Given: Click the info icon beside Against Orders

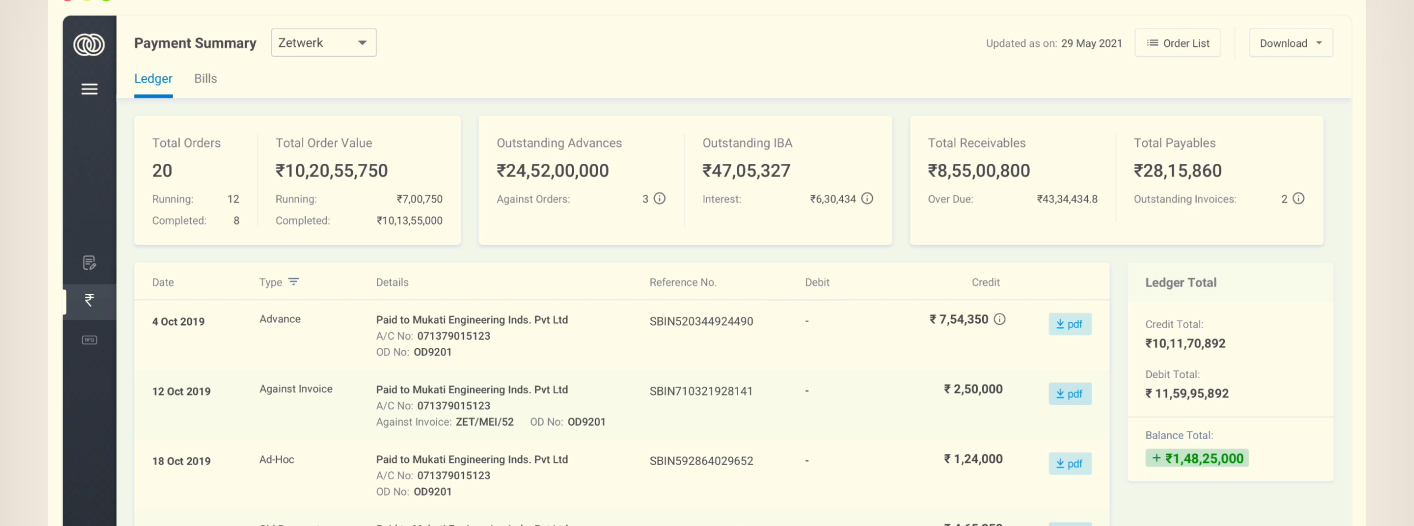Looking at the screenshot, I should [x=659, y=199].
